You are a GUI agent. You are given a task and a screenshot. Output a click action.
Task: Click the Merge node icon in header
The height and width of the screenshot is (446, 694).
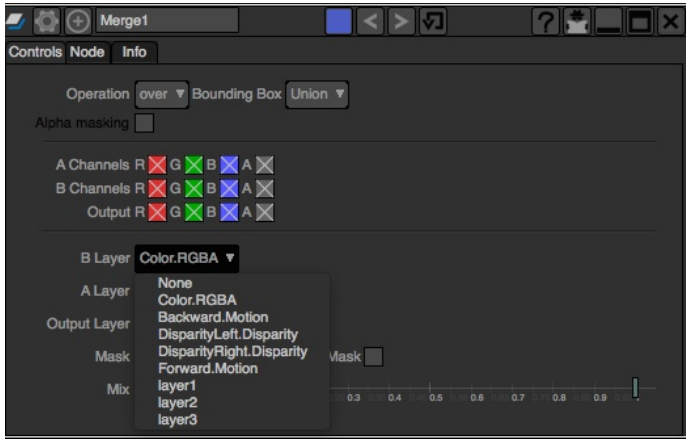pos(17,21)
